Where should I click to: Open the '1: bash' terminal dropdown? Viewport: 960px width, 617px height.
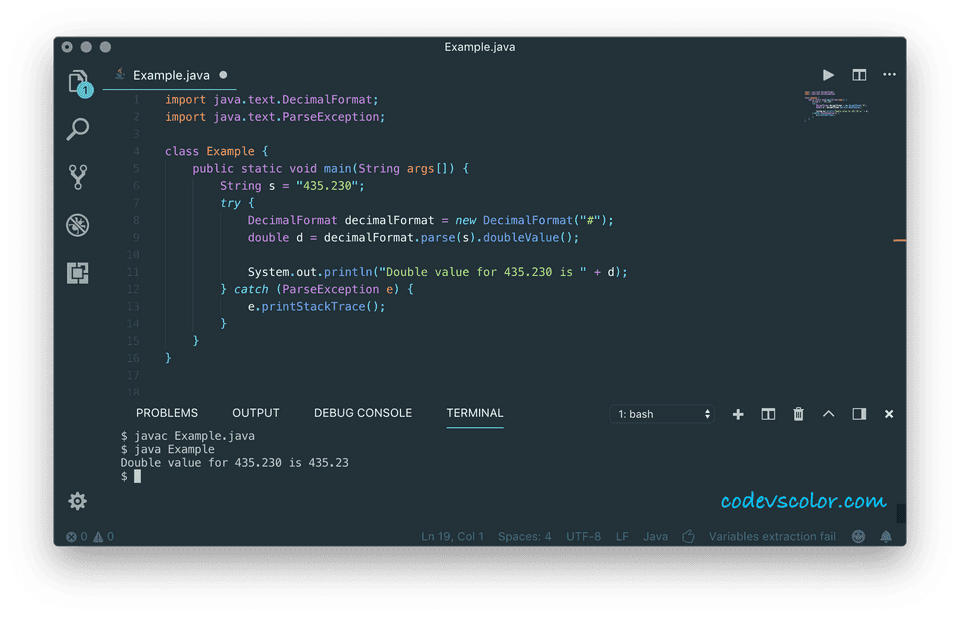(662, 413)
